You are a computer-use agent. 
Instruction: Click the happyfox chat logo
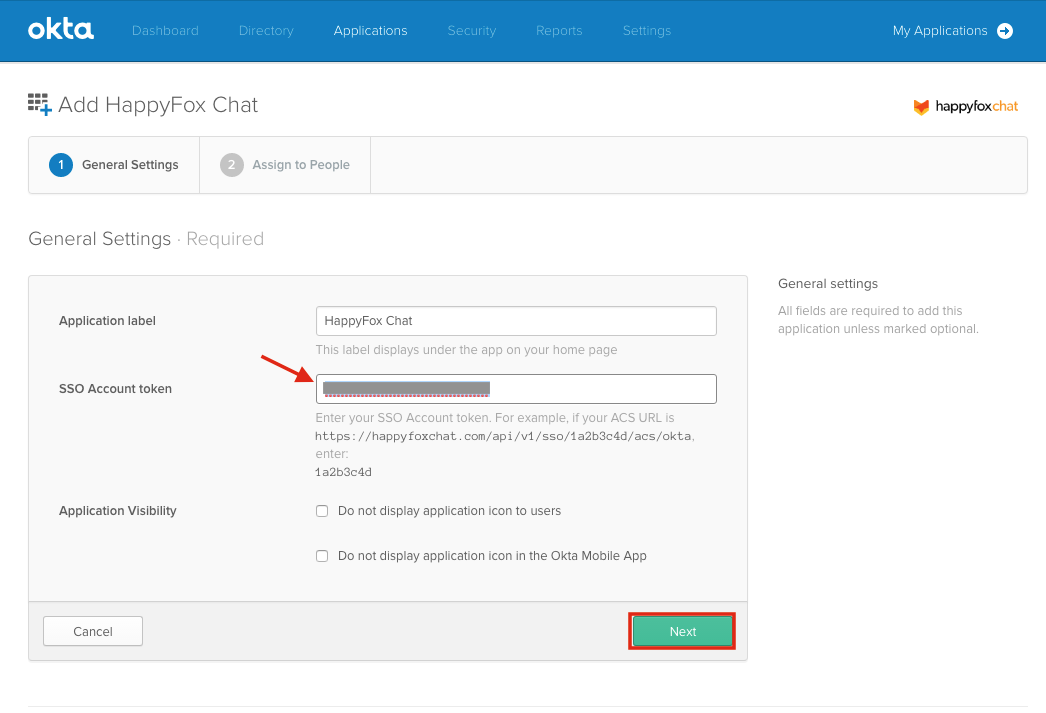point(964,107)
